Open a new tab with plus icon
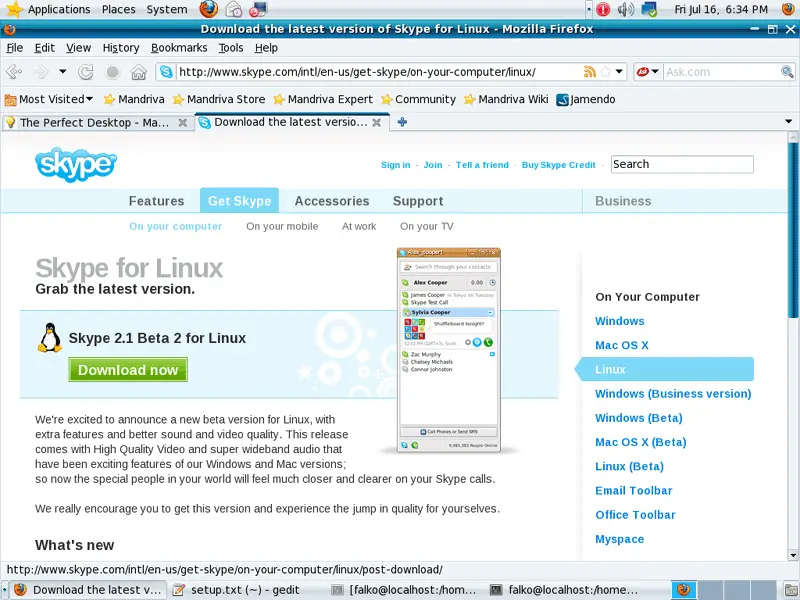This screenshot has width=800, height=600. point(402,122)
